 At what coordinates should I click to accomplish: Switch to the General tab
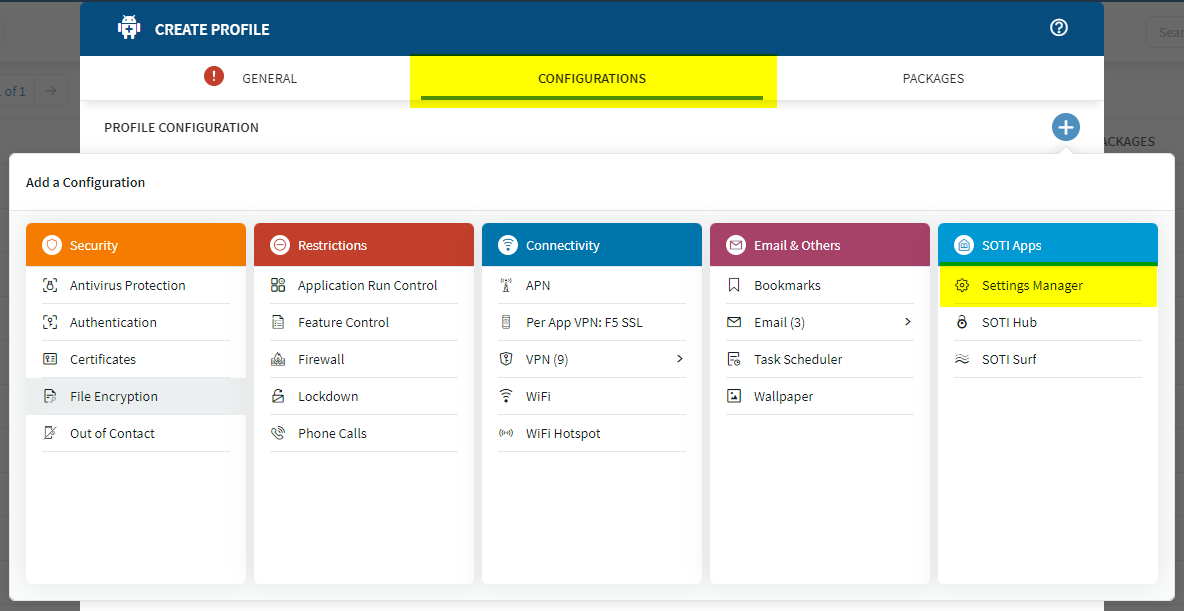coord(269,79)
